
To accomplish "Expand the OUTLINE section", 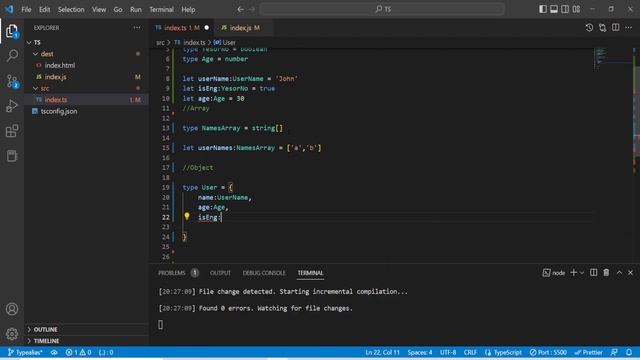I will point(86,329).
